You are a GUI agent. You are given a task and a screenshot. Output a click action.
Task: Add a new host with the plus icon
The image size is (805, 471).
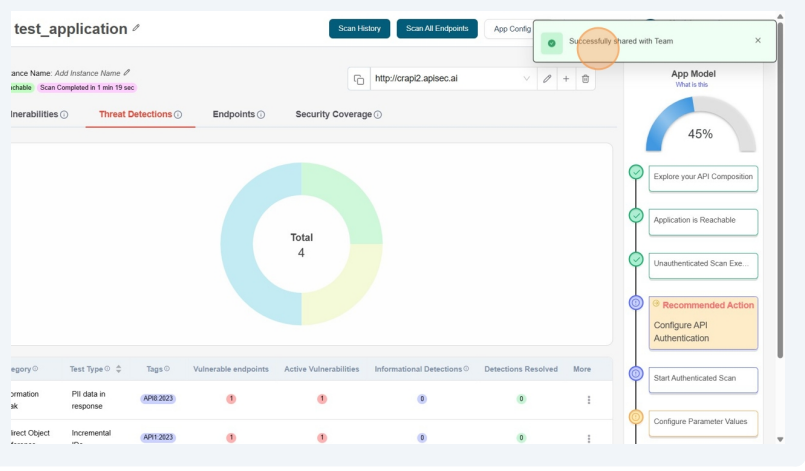coord(566,79)
